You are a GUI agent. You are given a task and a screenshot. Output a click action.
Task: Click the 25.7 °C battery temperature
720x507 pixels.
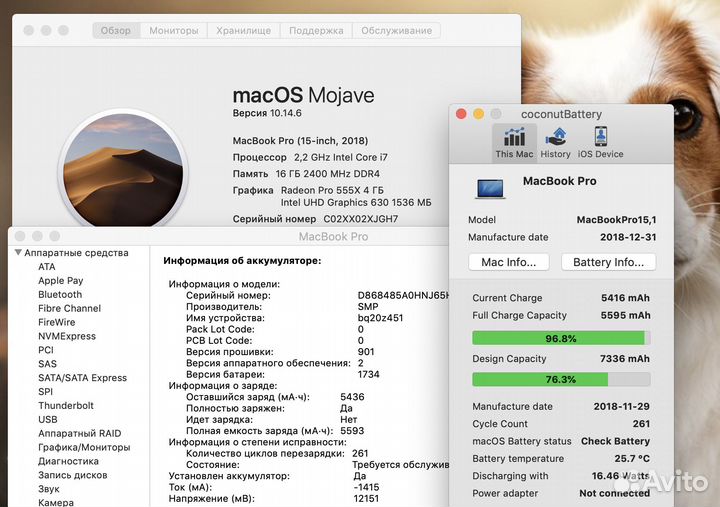click(632, 458)
